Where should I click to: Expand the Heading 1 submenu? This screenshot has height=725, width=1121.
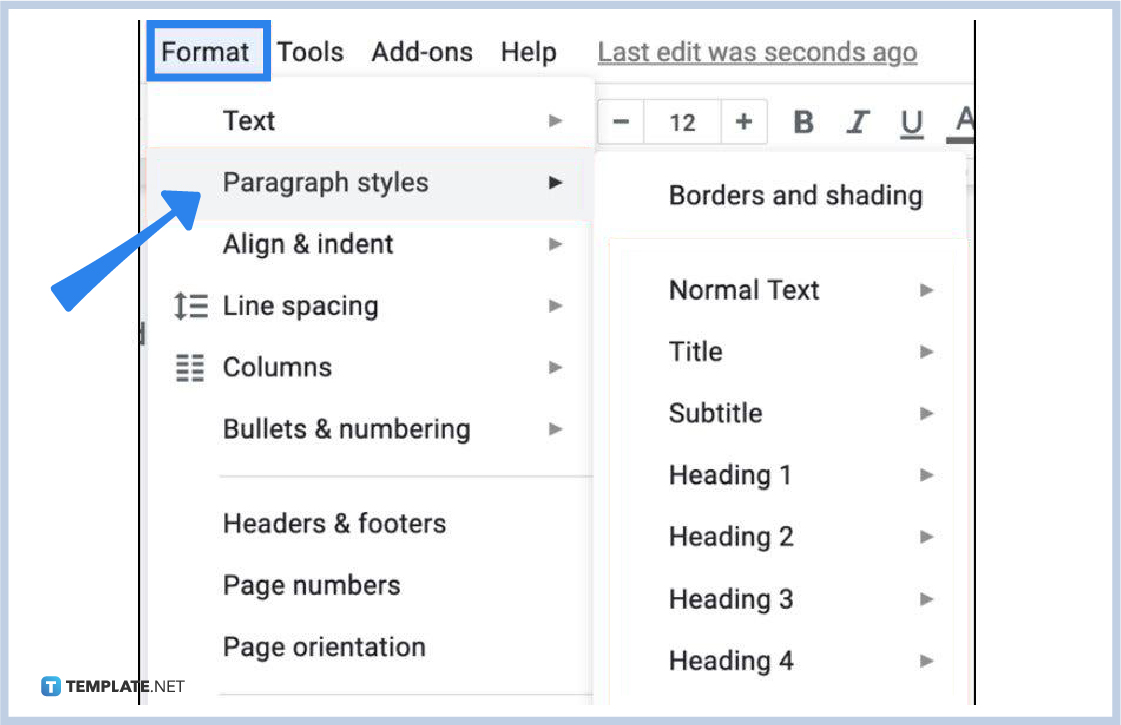coord(926,475)
